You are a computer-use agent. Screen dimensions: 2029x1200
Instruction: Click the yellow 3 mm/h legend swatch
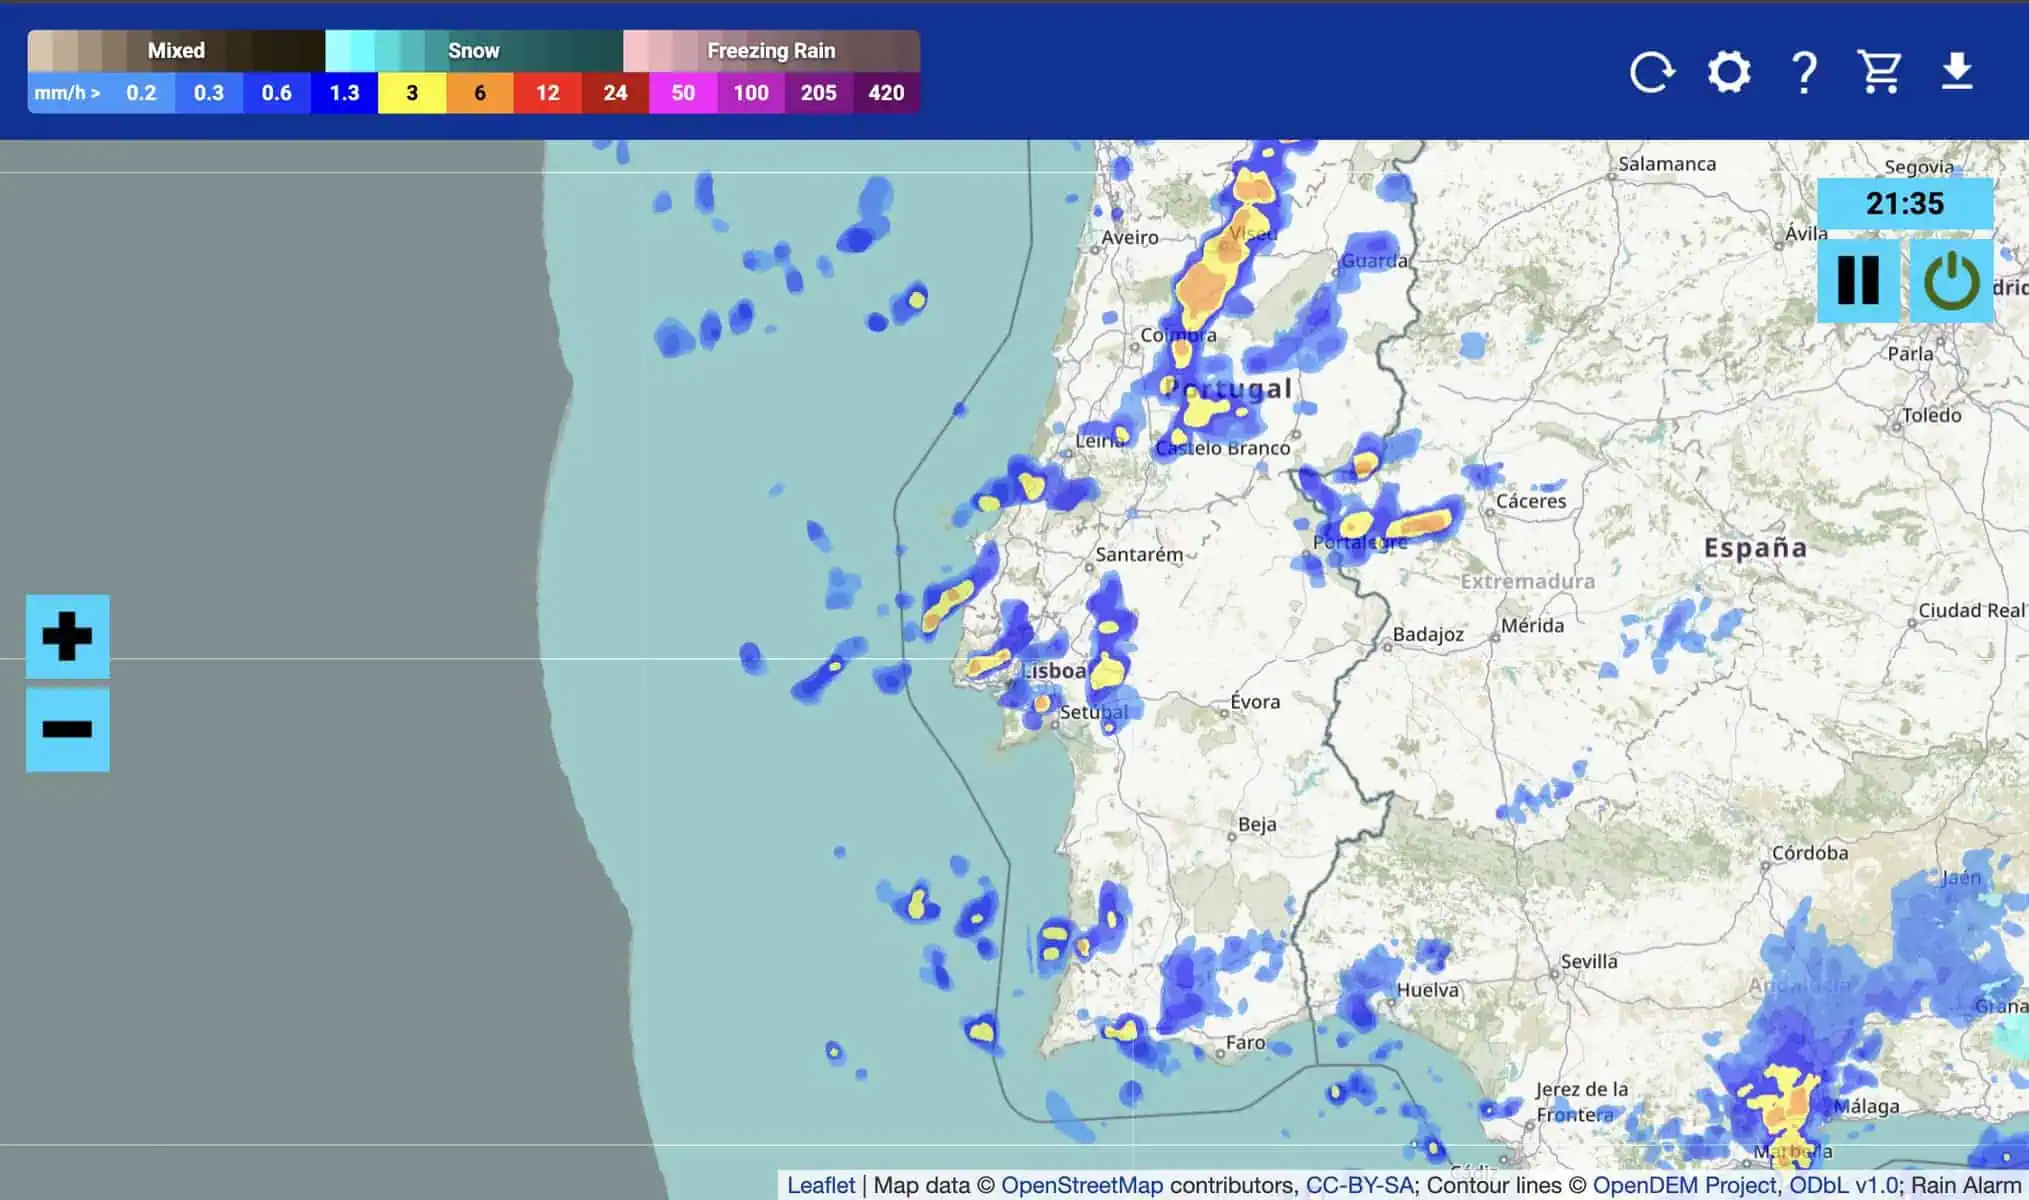tap(412, 93)
